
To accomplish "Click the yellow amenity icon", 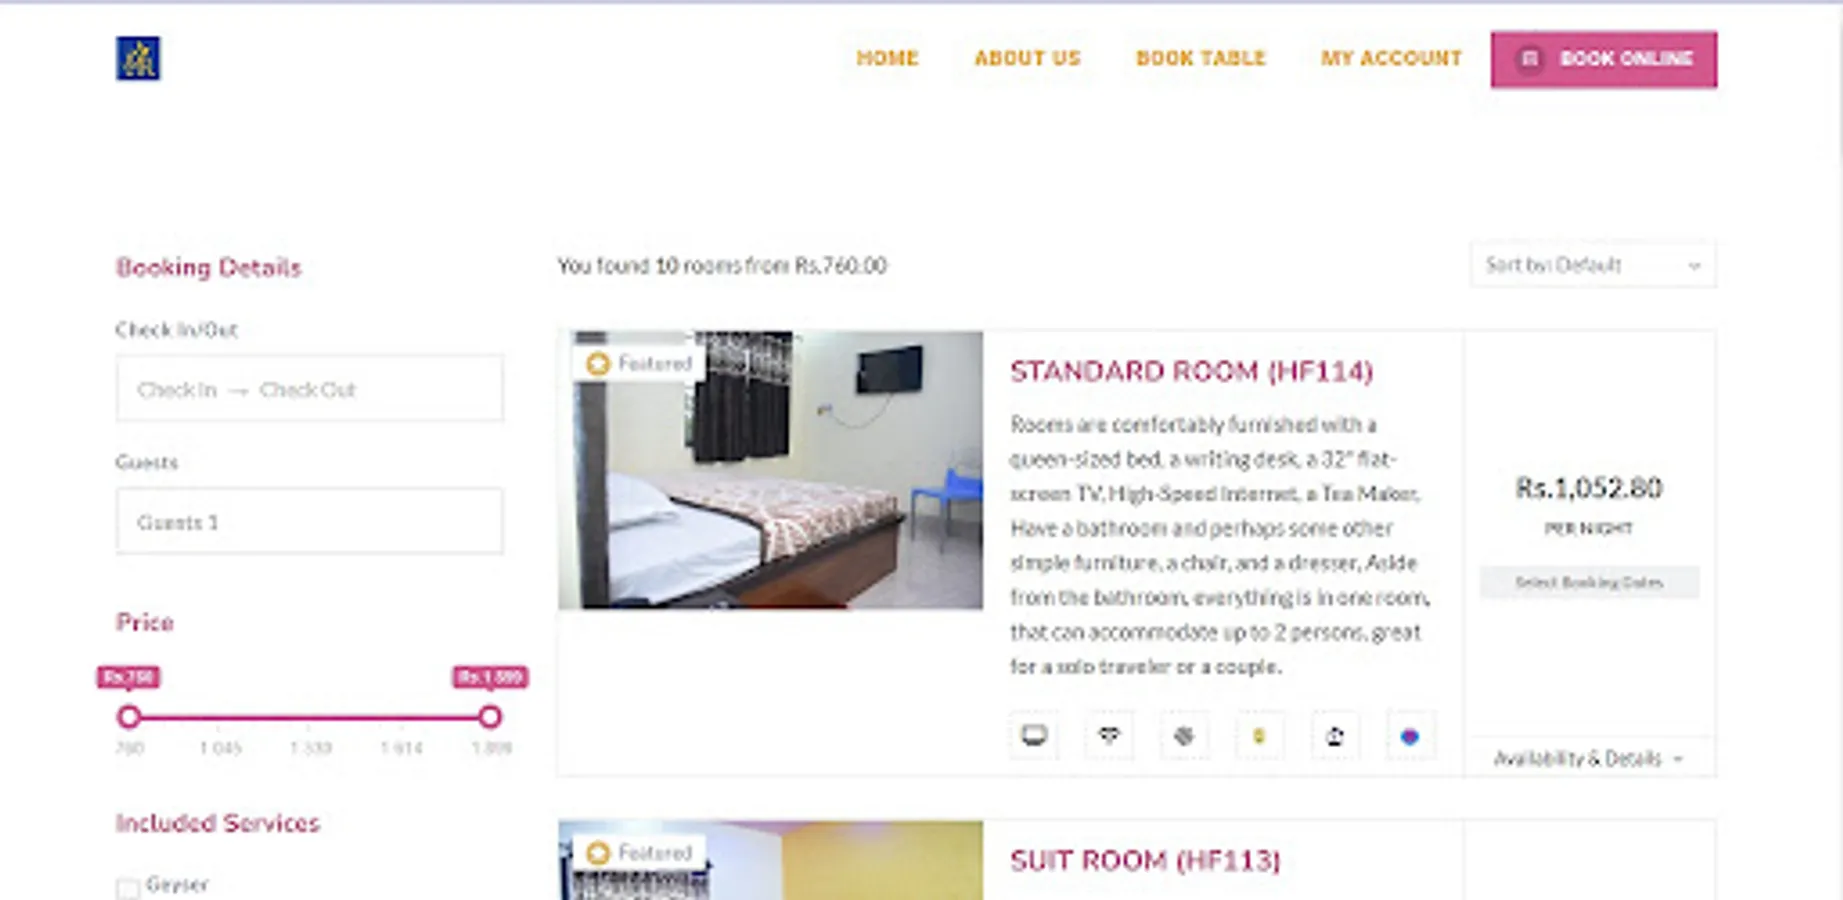I will (1259, 736).
